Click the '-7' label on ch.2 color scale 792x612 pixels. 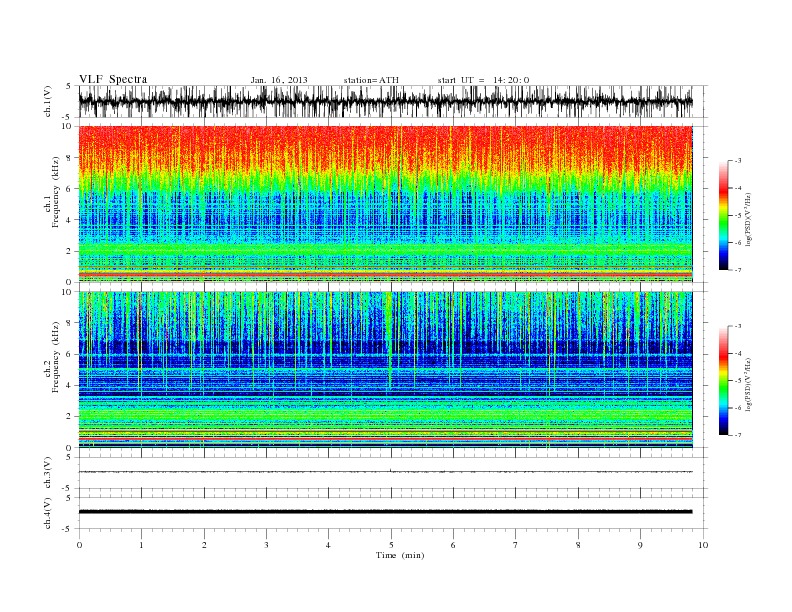(x=737, y=435)
